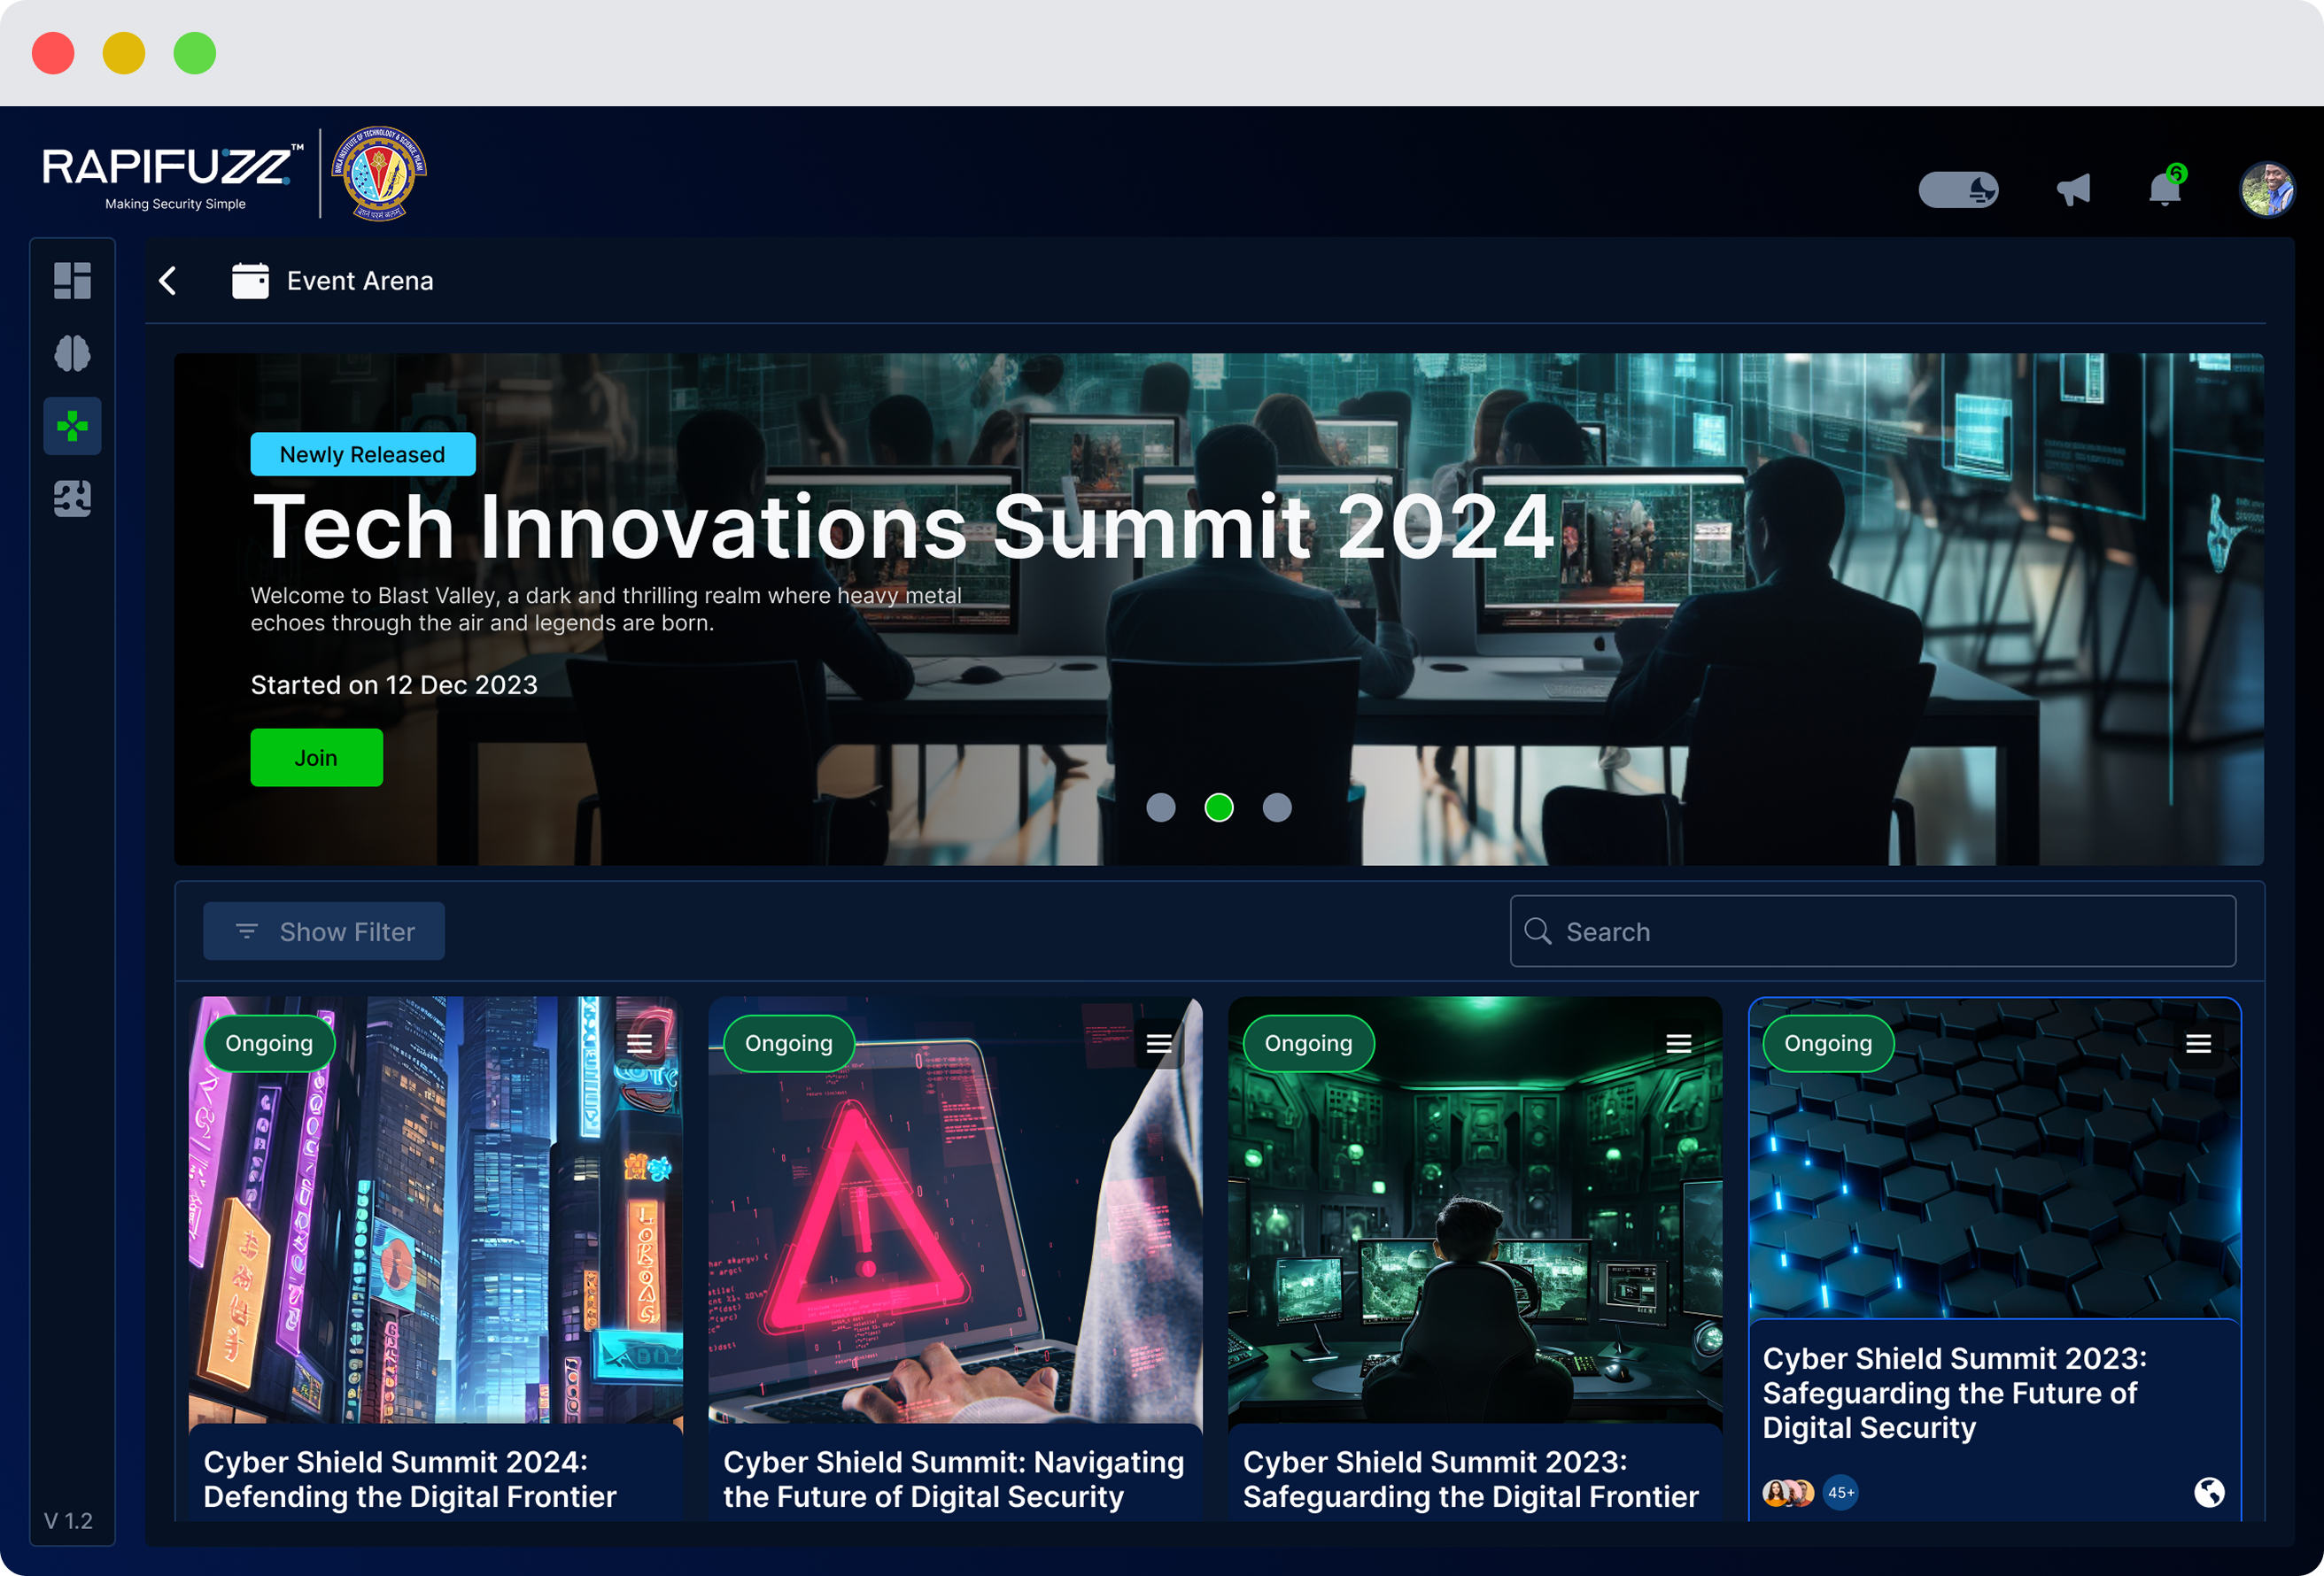Click the green Join button

(316, 757)
